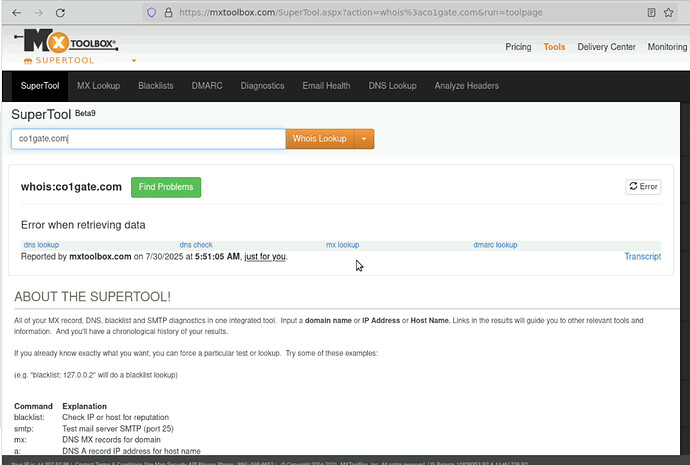Open the Blacklists tab
Screen dimensions: 690x465
(x=155, y=86)
